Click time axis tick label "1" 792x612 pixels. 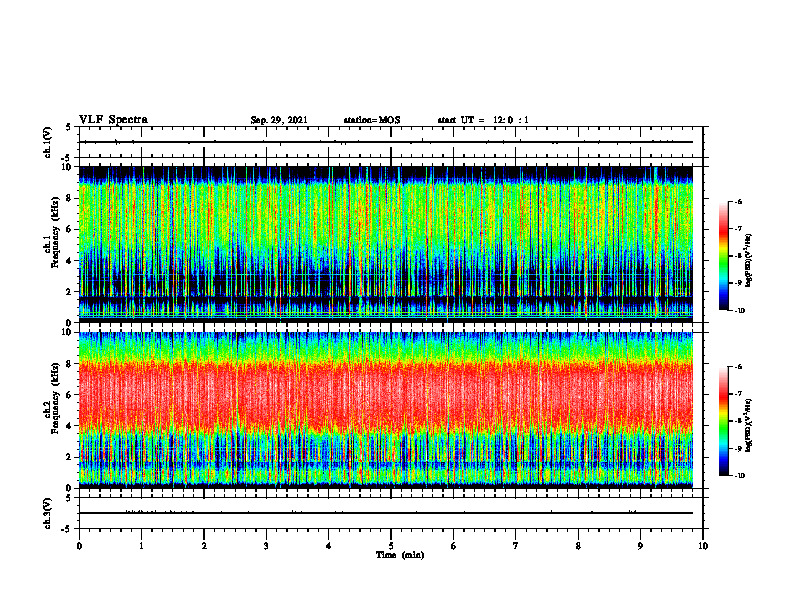[x=141, y=546]
